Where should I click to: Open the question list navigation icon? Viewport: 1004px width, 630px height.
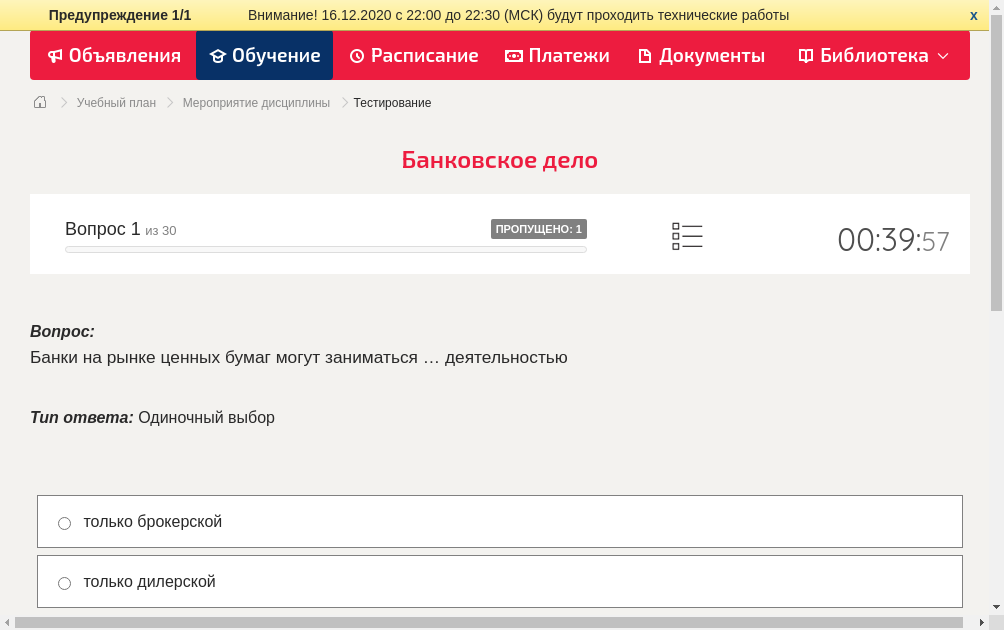coord(687,236)
